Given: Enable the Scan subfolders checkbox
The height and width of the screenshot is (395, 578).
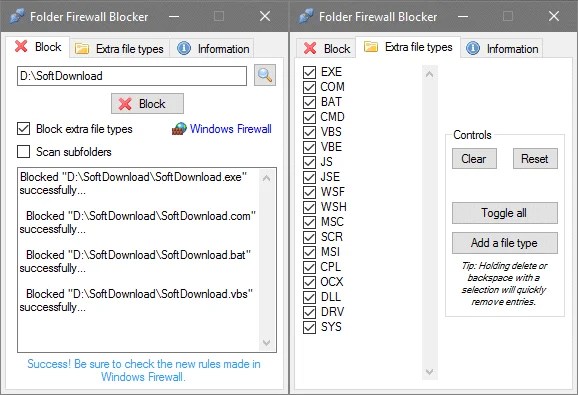Looking at the screenshot, I should (24, 151).
